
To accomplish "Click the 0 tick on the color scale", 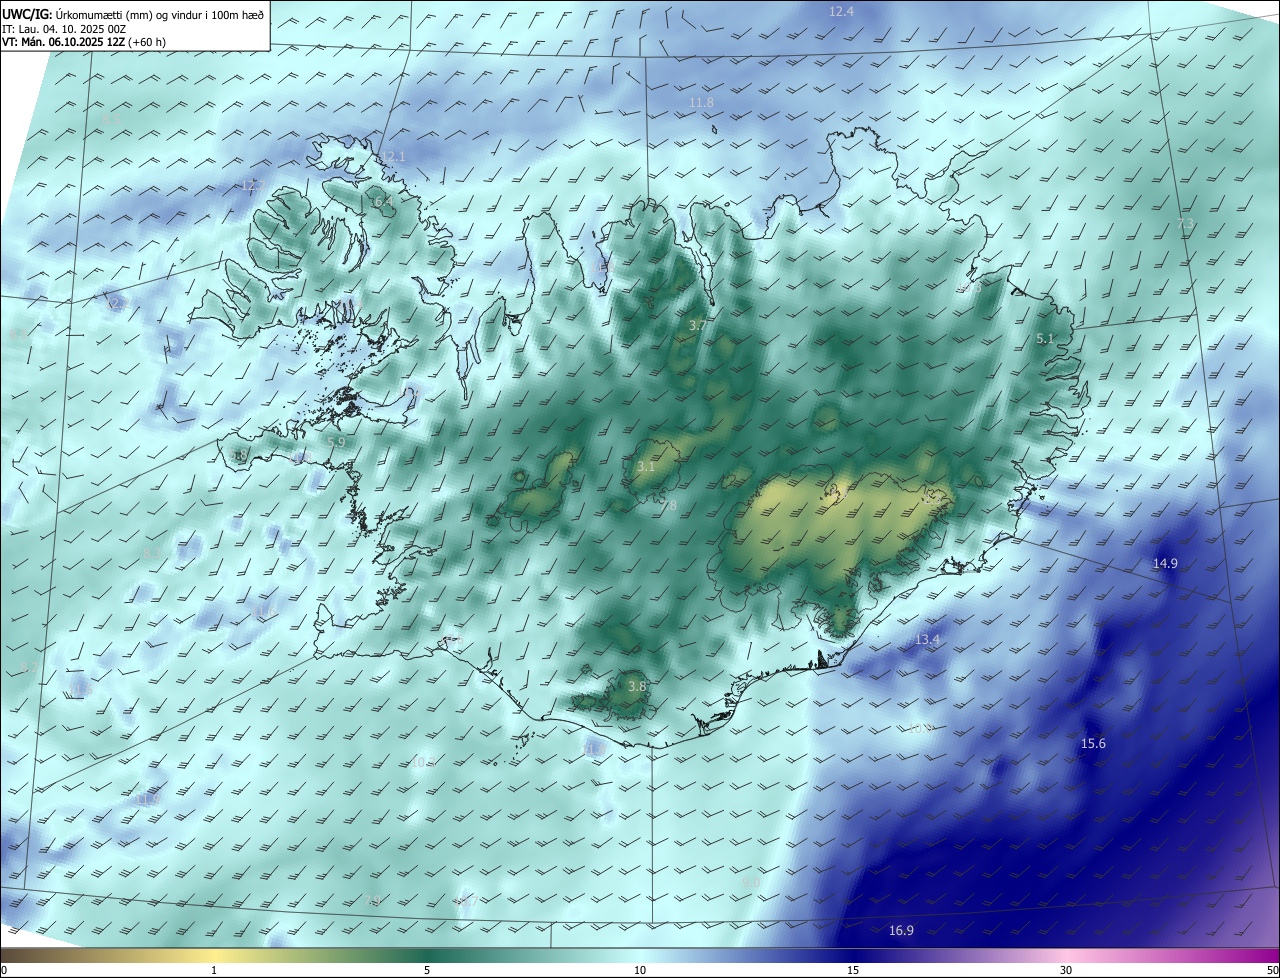I will pyautogui.click(x=4, y=970).
